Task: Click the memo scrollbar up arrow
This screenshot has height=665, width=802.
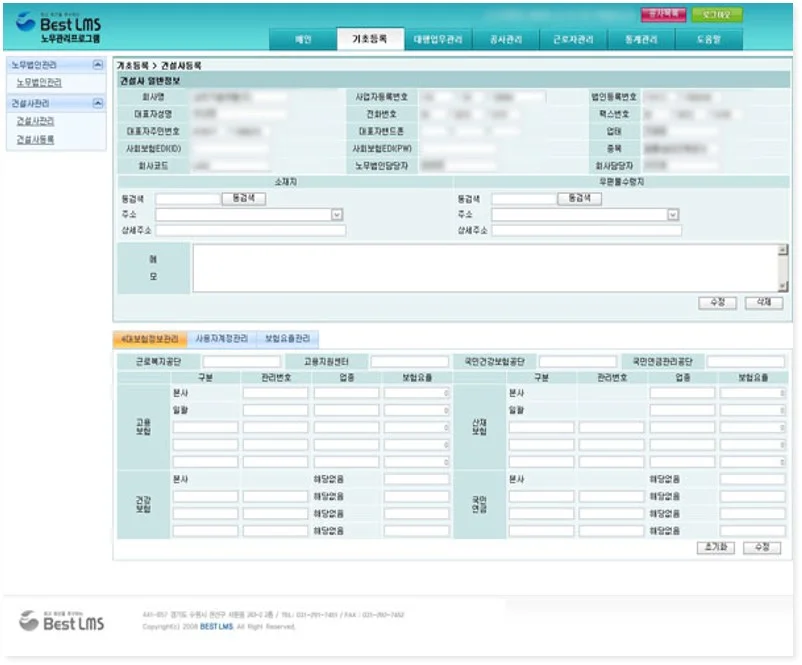Action: [782, 250]
